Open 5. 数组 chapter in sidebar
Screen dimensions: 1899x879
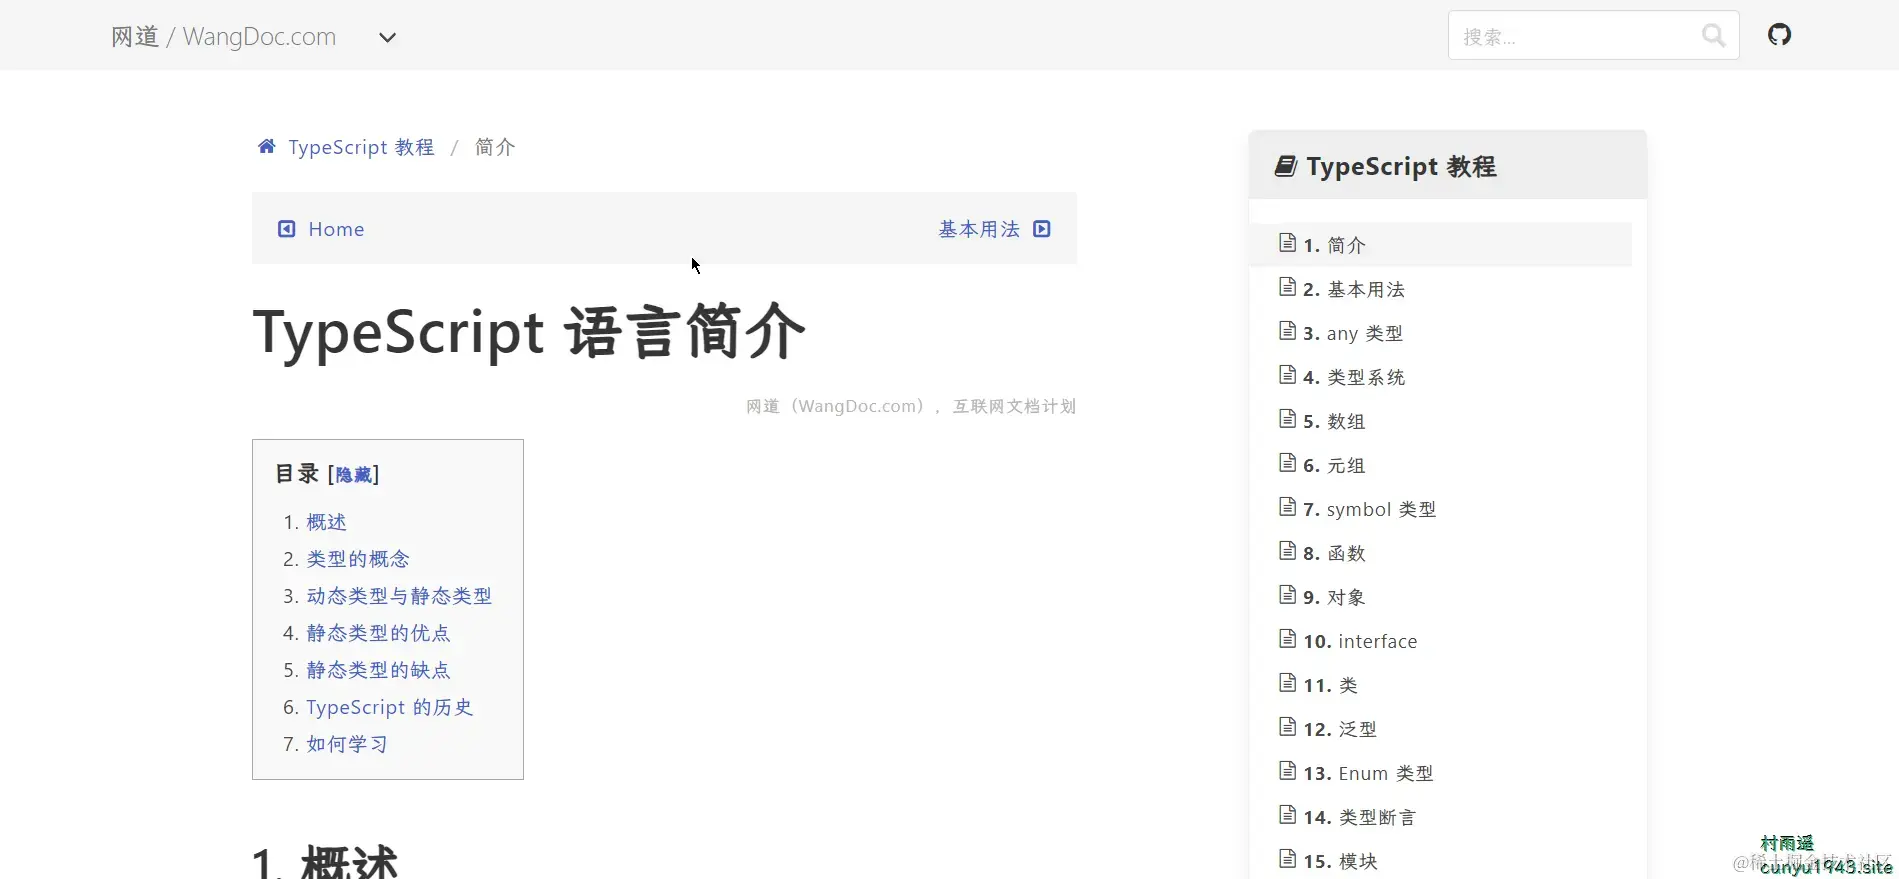(1440, 420)
